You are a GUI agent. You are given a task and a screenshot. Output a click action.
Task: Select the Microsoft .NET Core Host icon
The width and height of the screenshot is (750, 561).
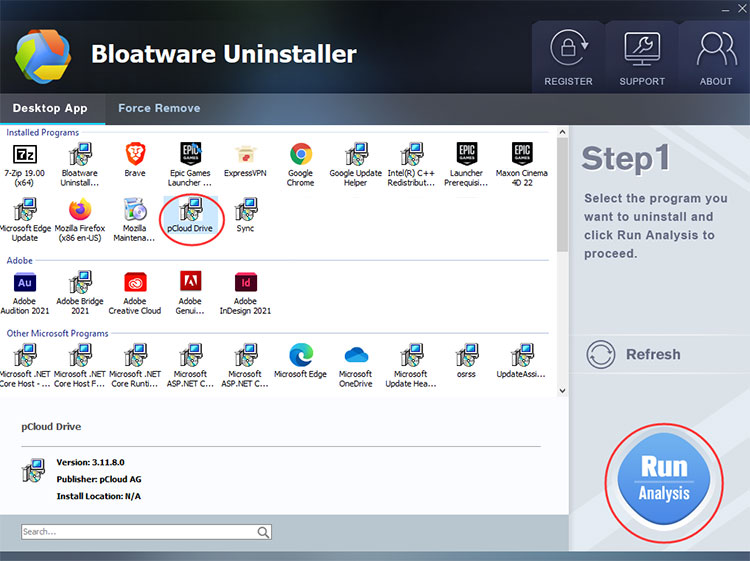[24, 355]
